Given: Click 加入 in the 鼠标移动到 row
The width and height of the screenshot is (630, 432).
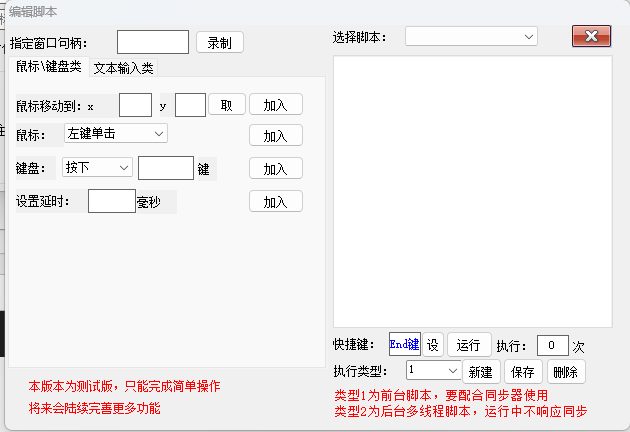Looking at the screenshot, I should point(275,105).
